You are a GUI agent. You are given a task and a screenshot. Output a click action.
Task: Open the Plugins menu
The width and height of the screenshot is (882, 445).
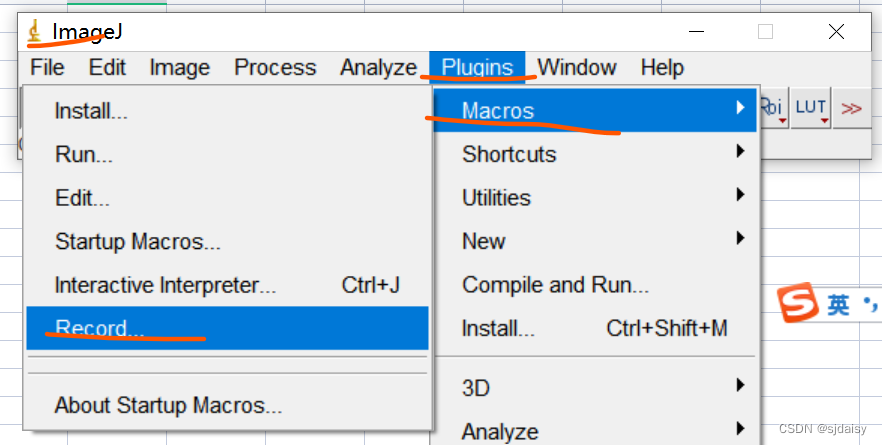click(478, 68)
